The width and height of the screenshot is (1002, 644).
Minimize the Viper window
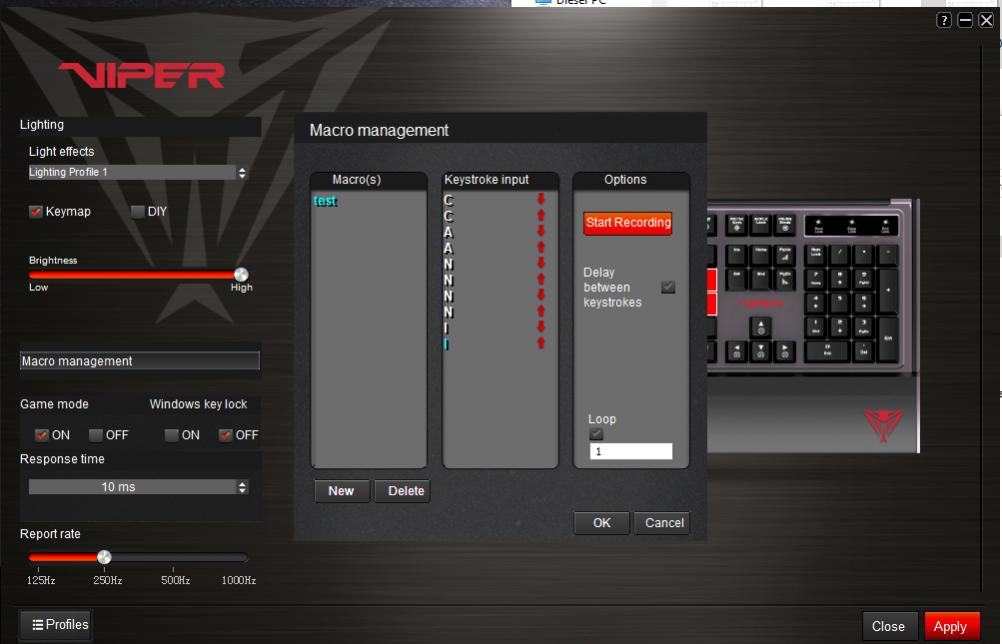965,20
